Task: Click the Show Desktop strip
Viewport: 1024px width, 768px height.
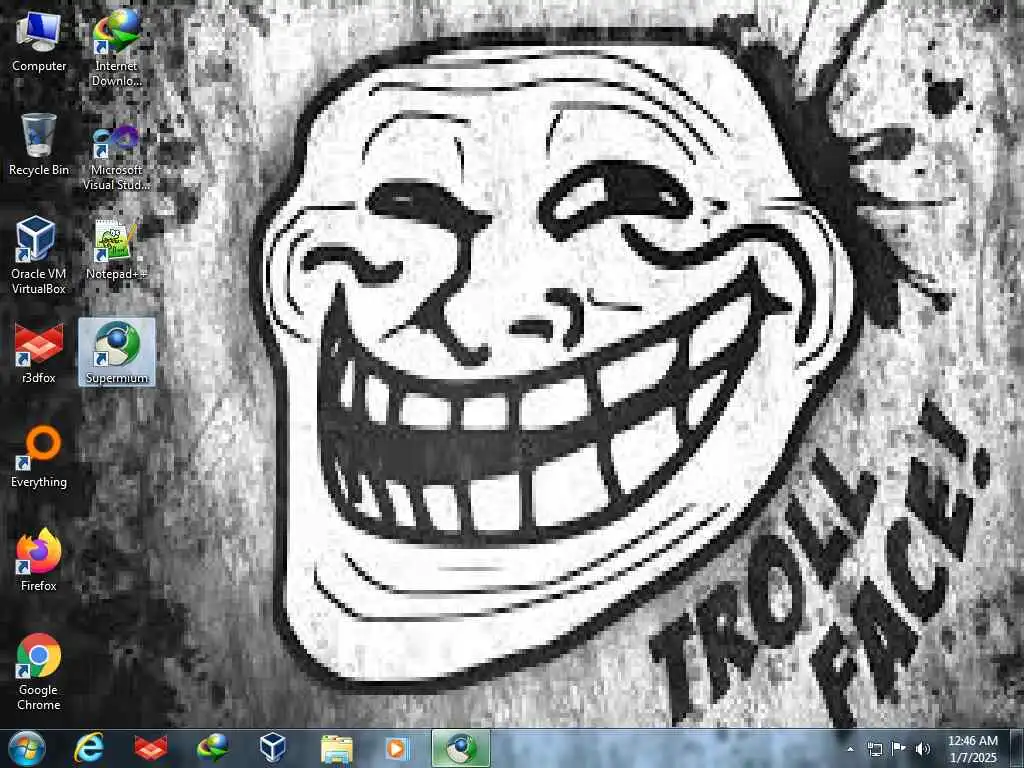Action: (x=1017, y=748)
